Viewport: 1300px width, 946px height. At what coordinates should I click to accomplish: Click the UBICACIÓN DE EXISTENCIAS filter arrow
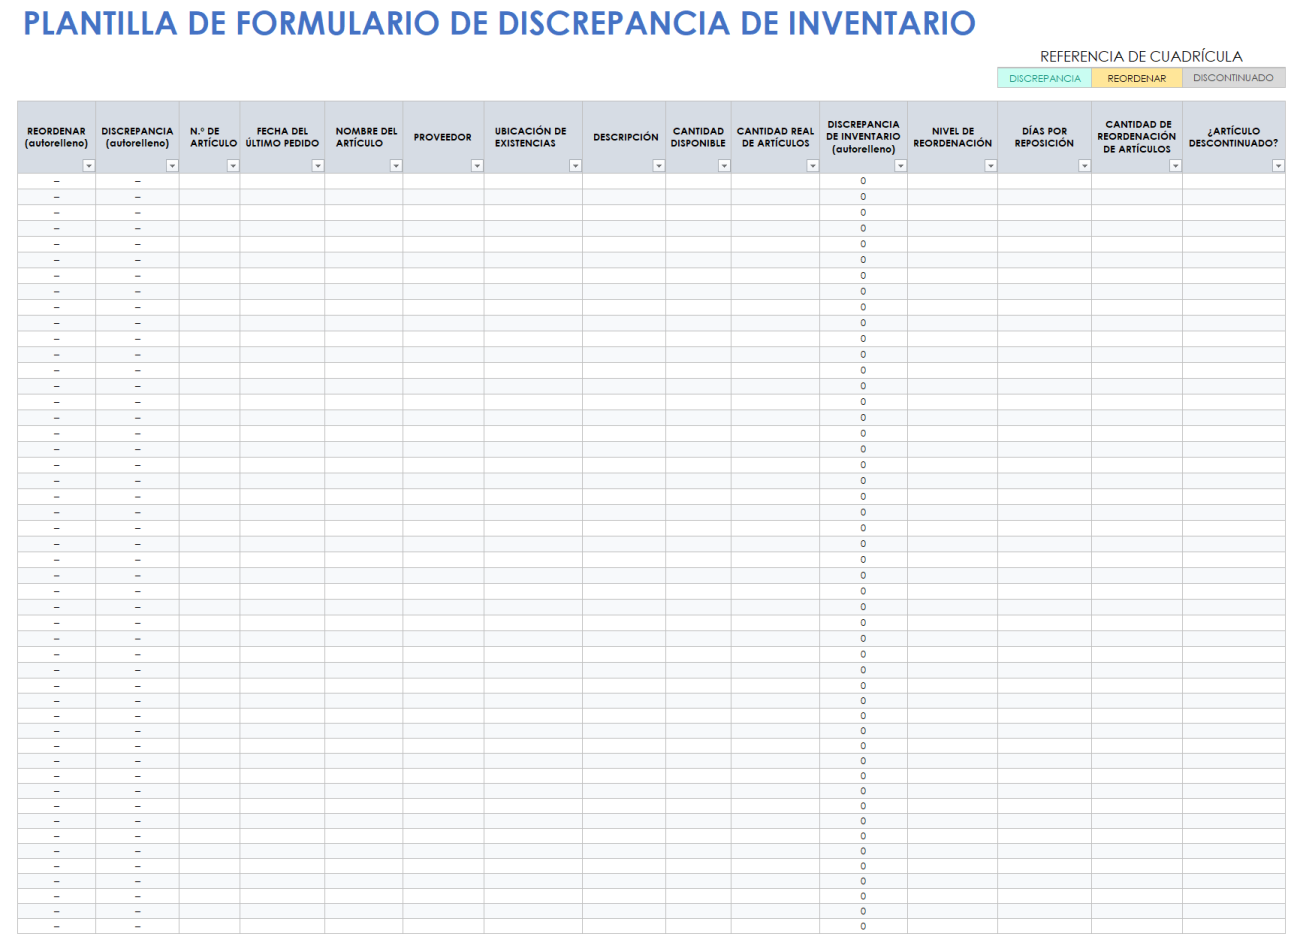[x=575, y=165]
